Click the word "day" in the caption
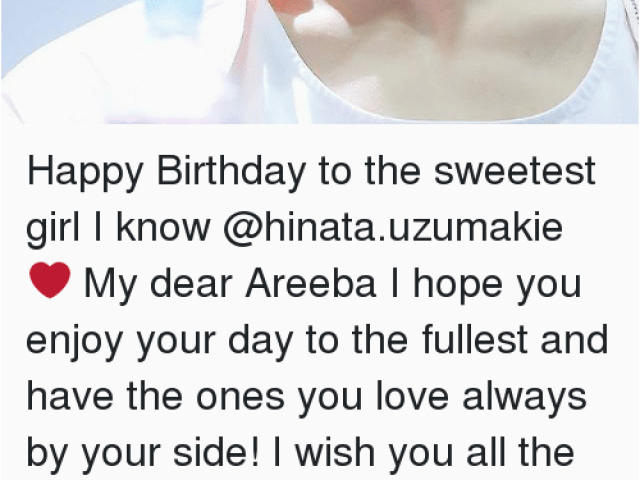 pos(260,342)
